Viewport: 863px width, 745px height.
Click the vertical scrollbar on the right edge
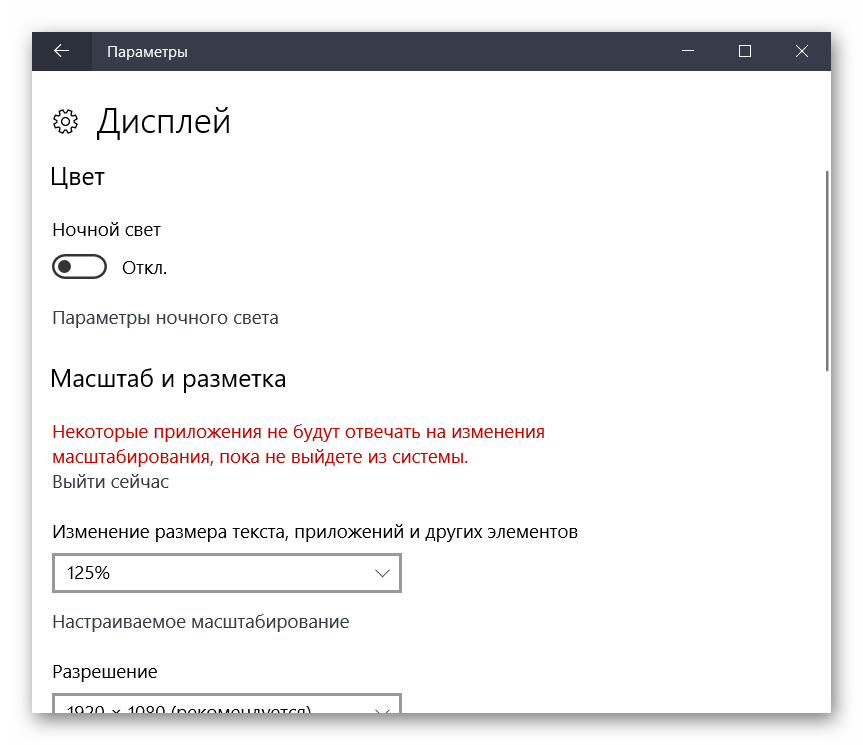826,270
